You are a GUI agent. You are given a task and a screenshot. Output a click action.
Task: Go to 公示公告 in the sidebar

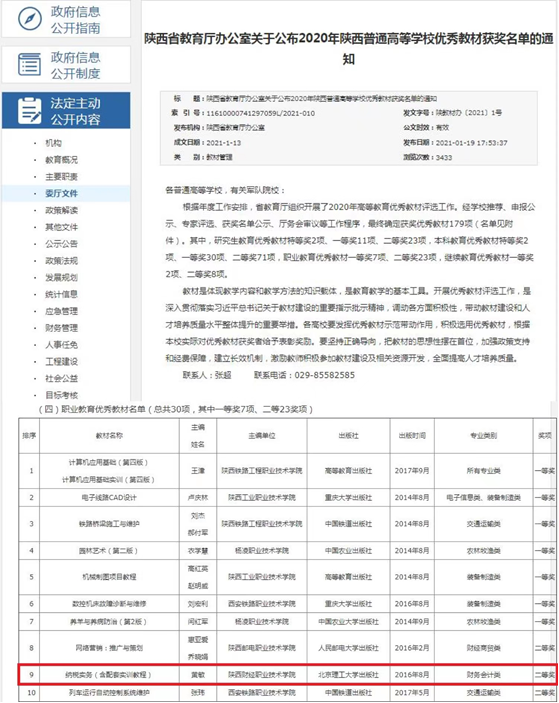click(x=61, y=244)
